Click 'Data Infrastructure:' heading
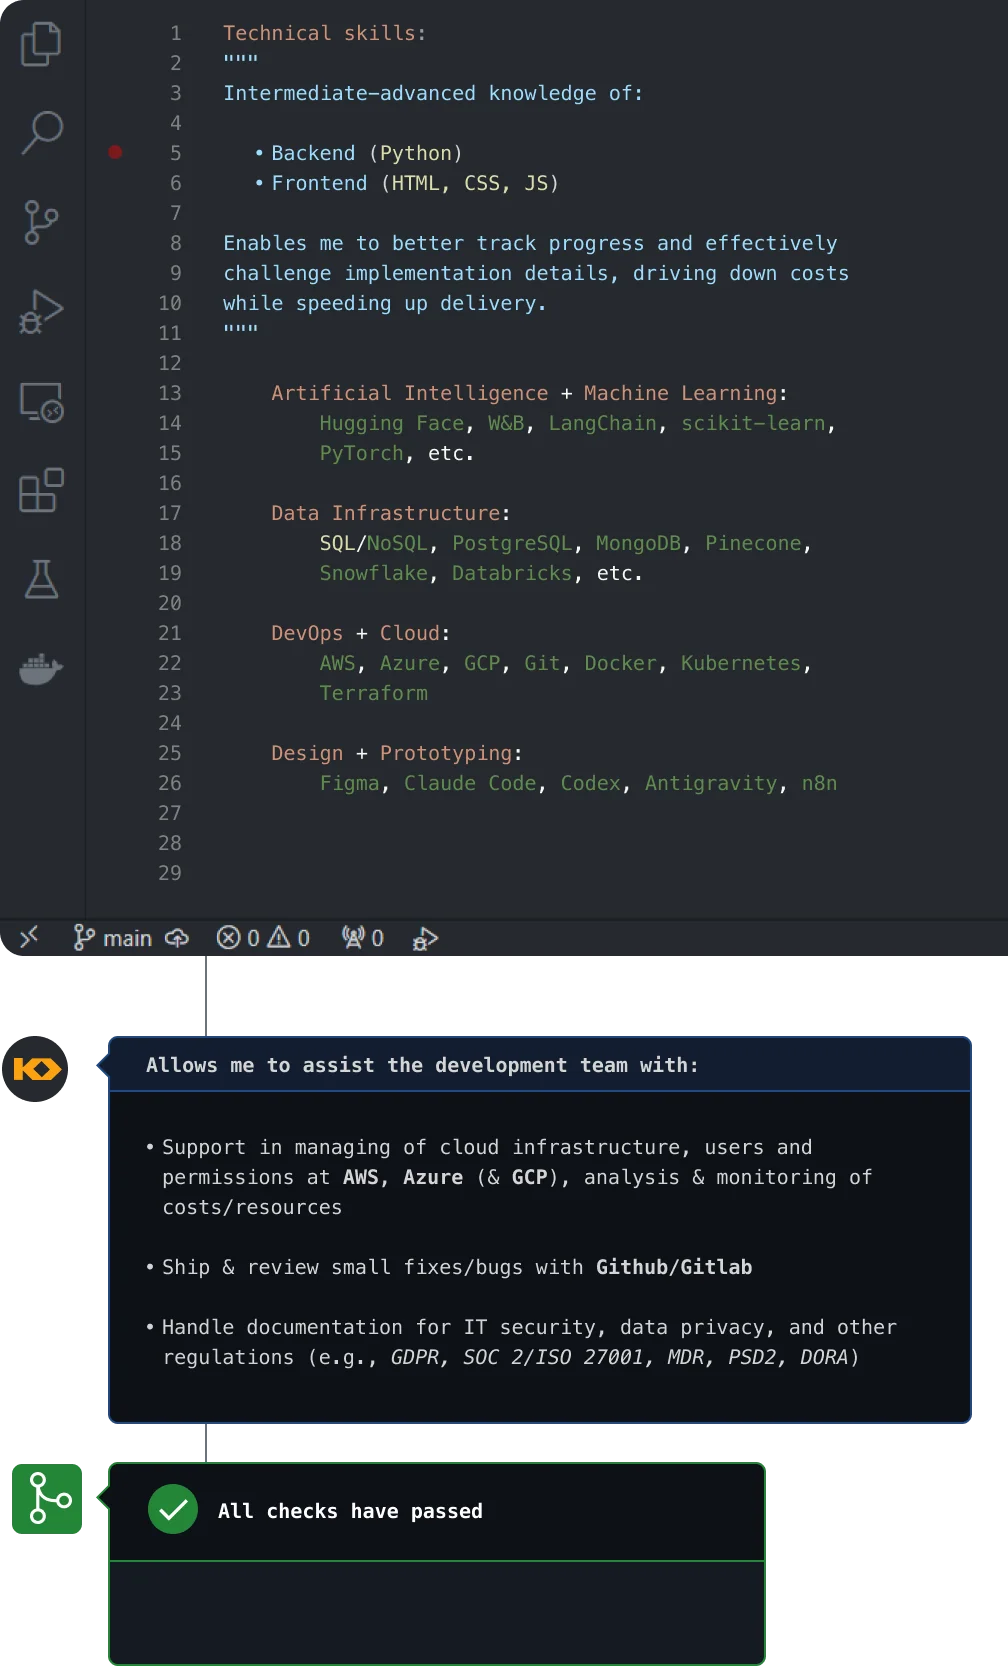1008x1666 pixels. tap(390, 513)
